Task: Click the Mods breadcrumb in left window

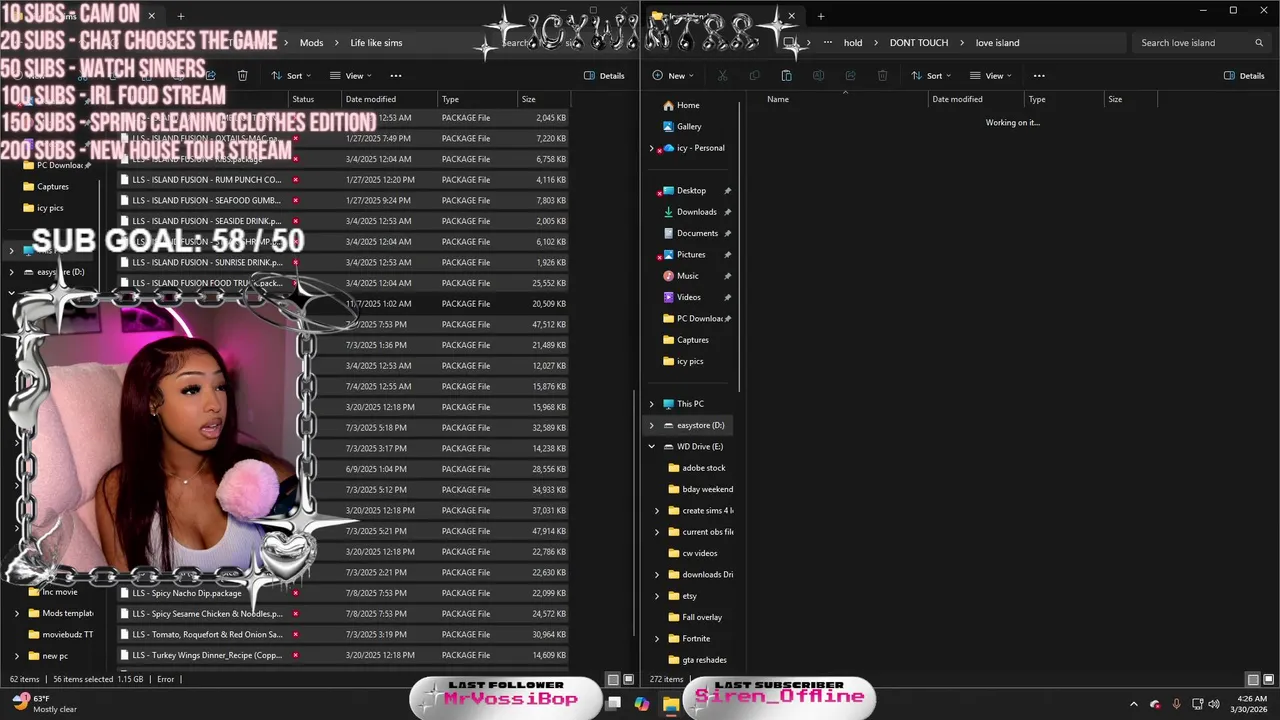Action: tap(311, 43)
